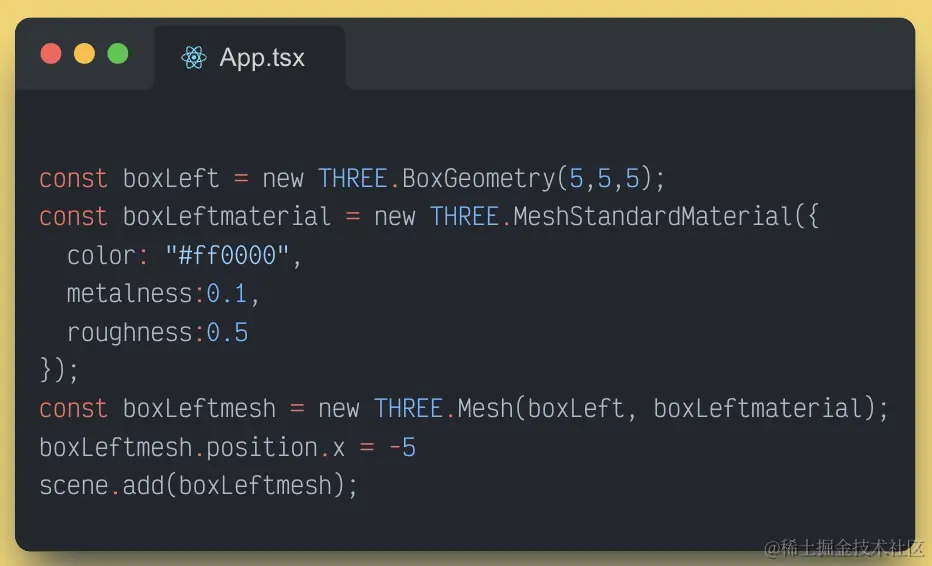Click the "#ff0000" color string value

tap(227, 256)
